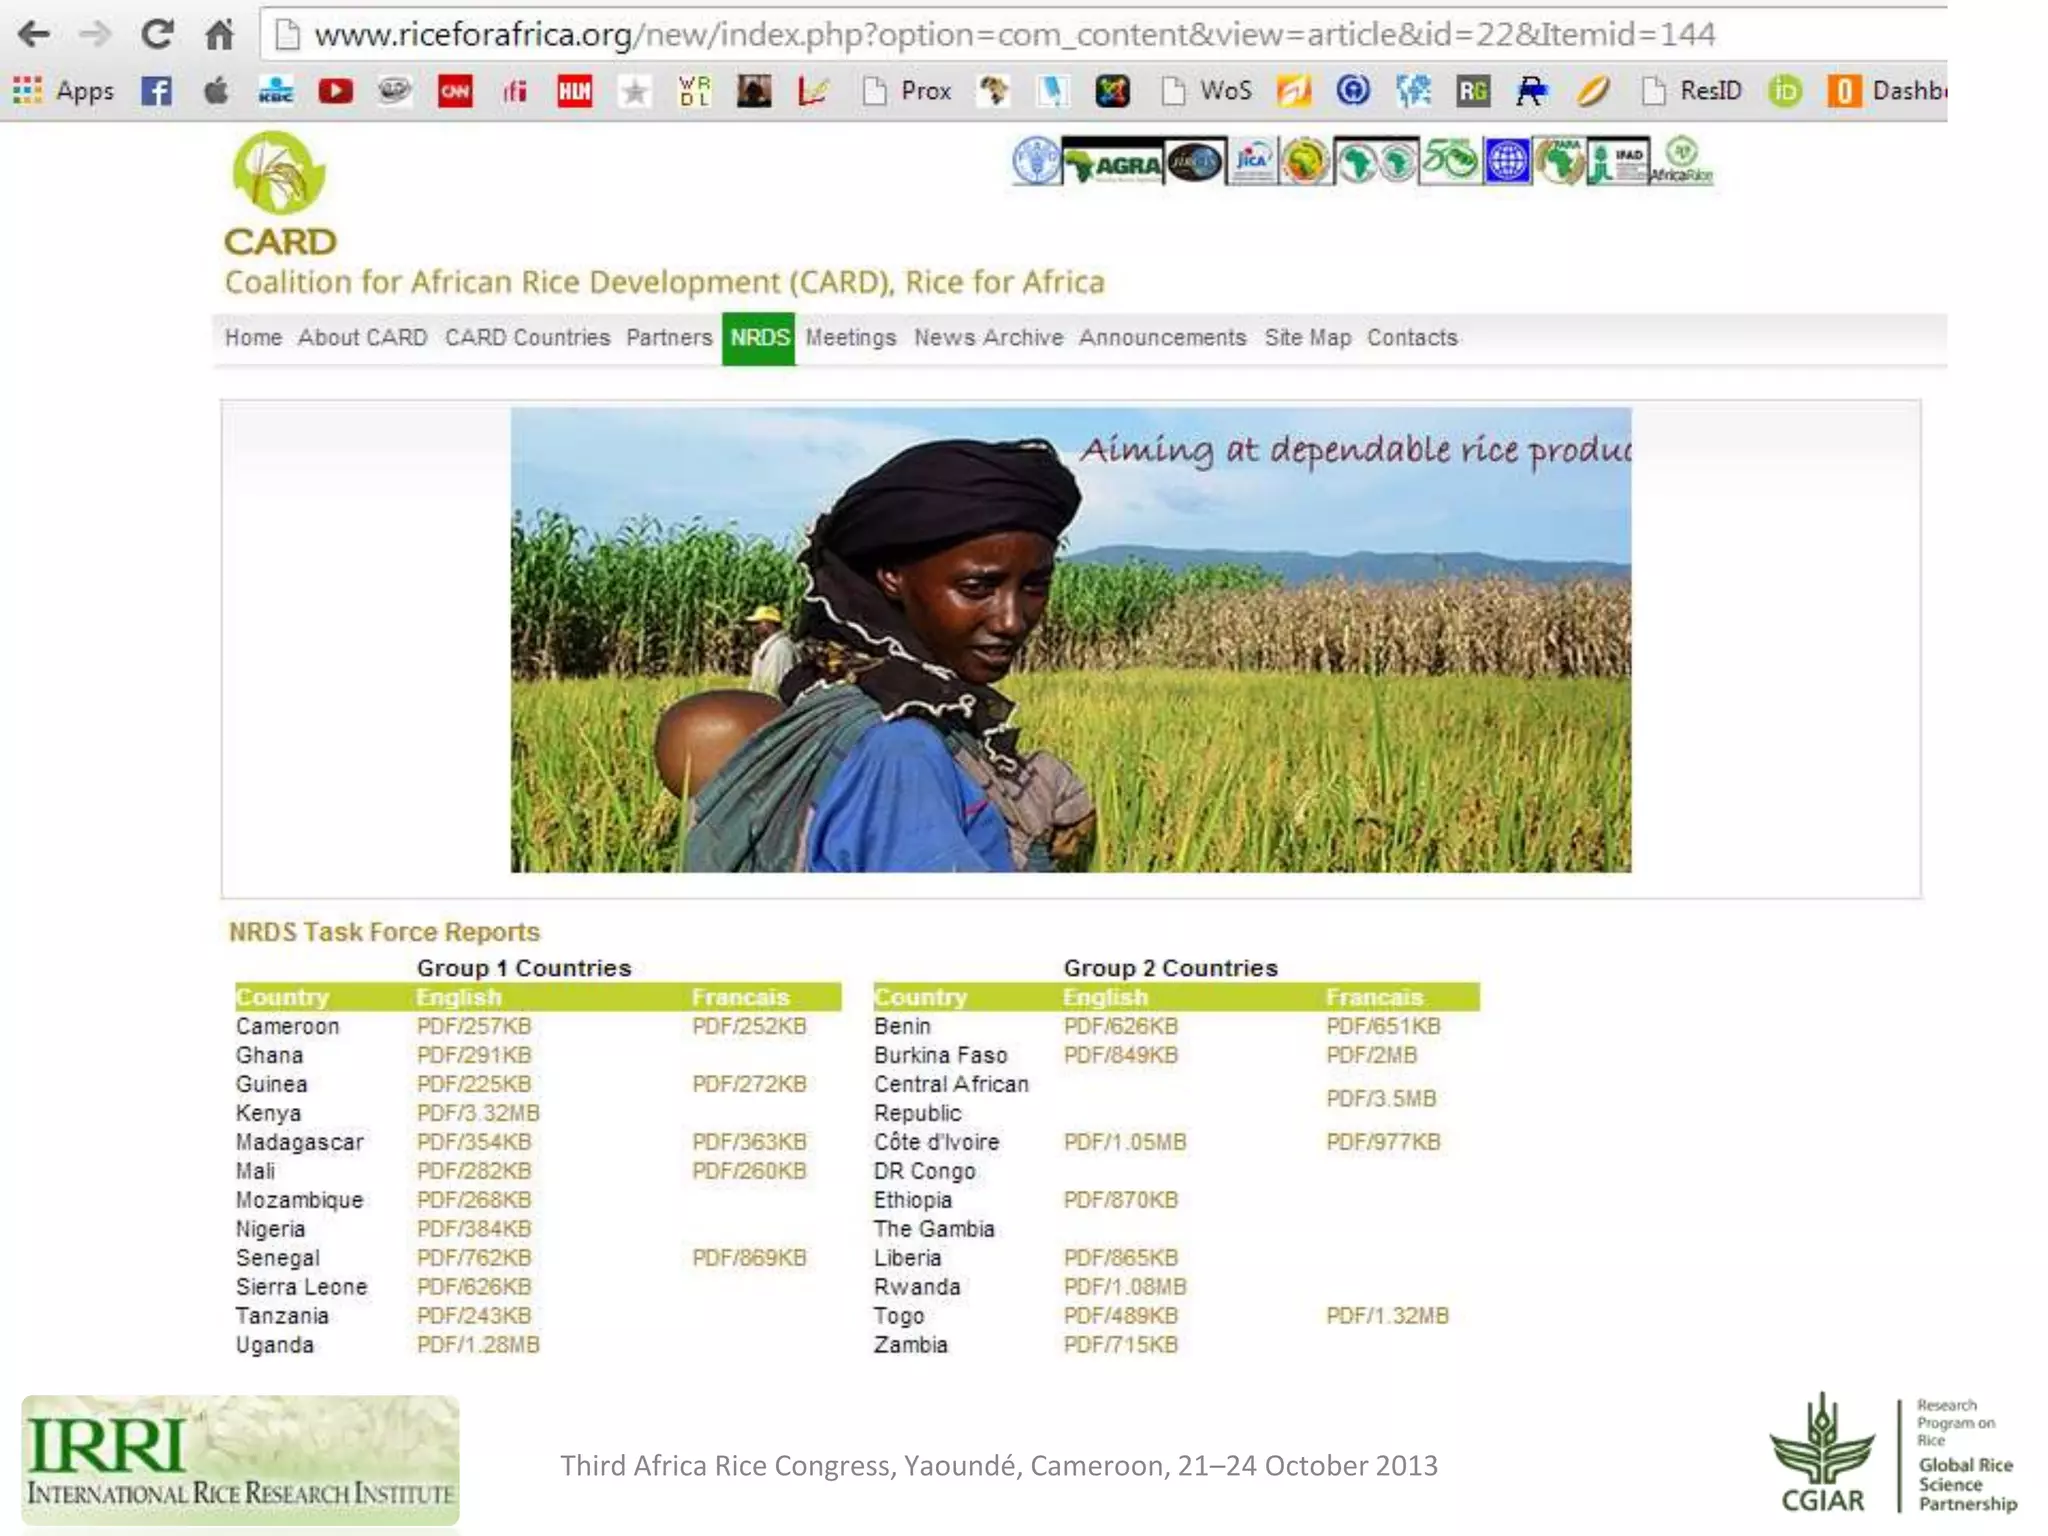Open the YouTube bookmark icon
The width and height of the screenshot is (2048, 1536).
point(335,91)
